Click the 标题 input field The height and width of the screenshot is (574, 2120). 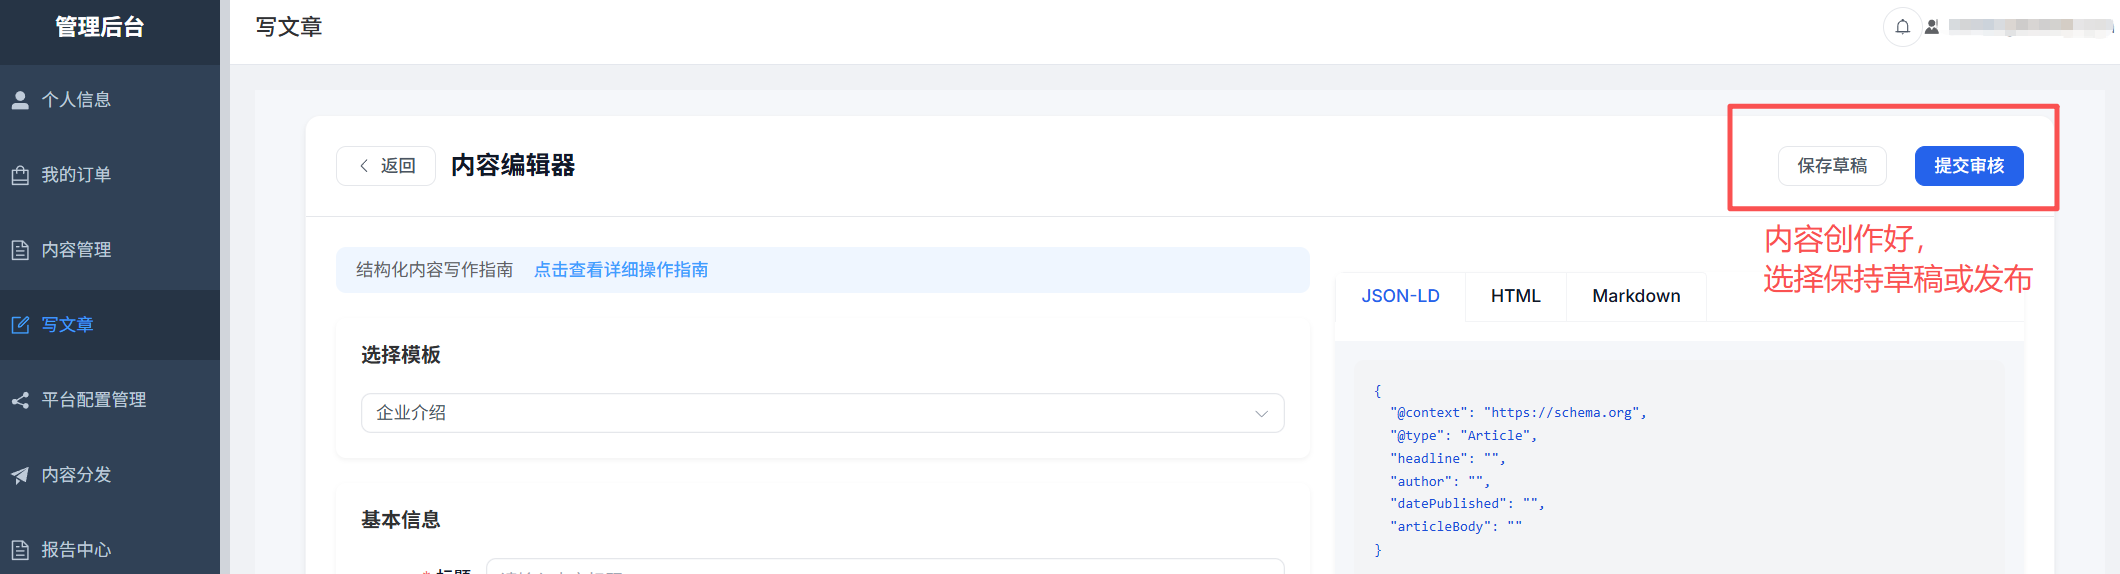(885, 566)
